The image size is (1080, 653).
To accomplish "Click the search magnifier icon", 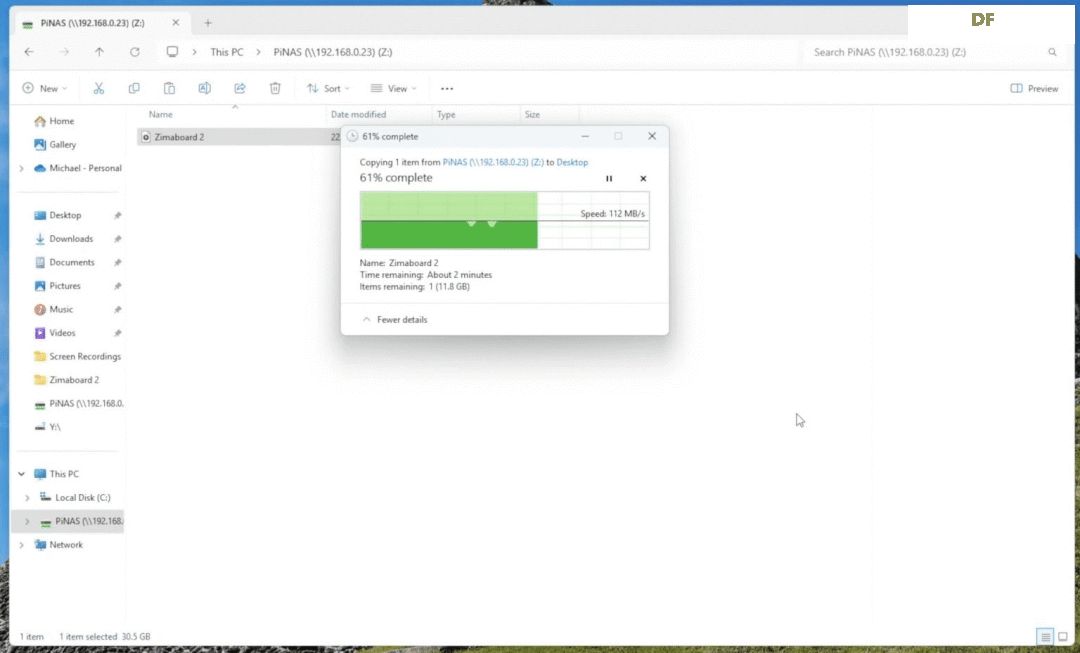I will pos(1052,52).
